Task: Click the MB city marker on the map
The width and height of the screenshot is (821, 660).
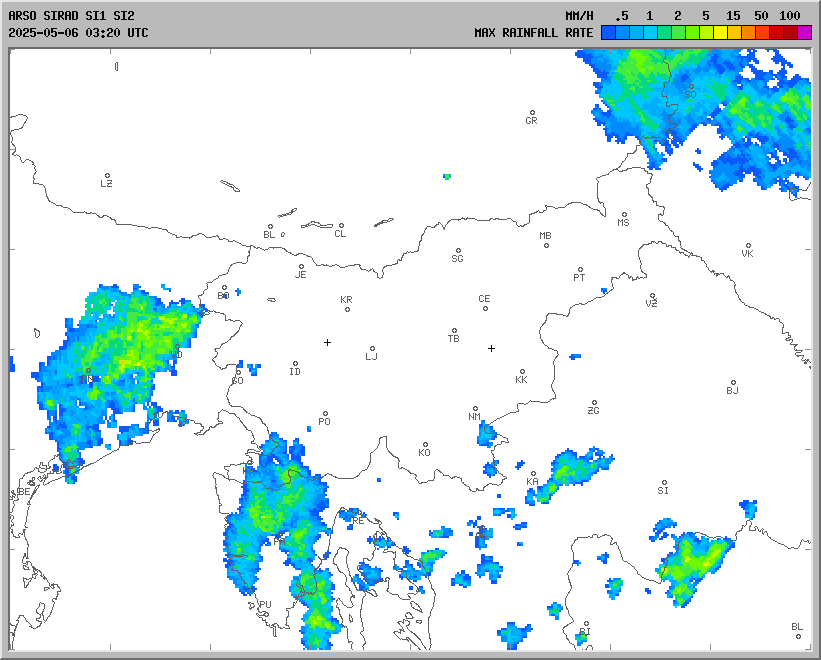Action: [x=546, y=245]
